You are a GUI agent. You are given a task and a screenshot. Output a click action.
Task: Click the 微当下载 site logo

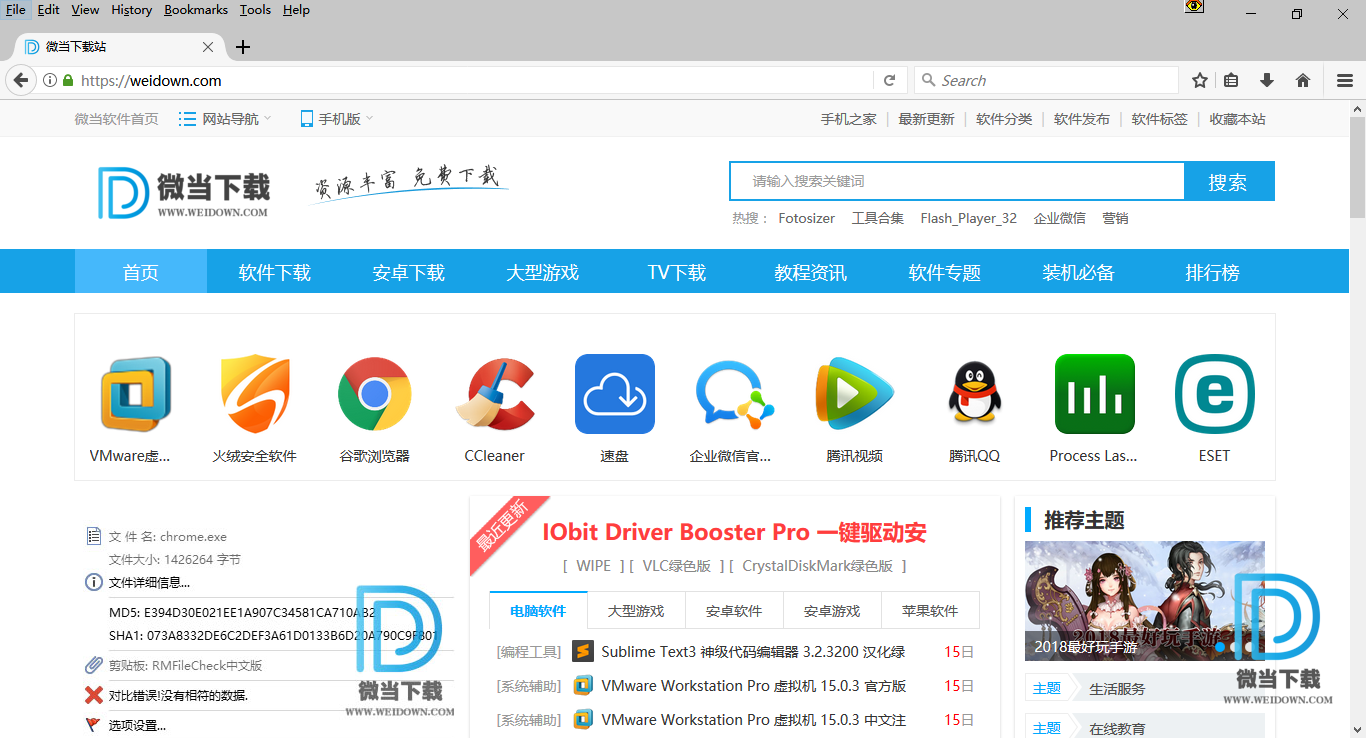pyautogui.click(x=184, y=192)
